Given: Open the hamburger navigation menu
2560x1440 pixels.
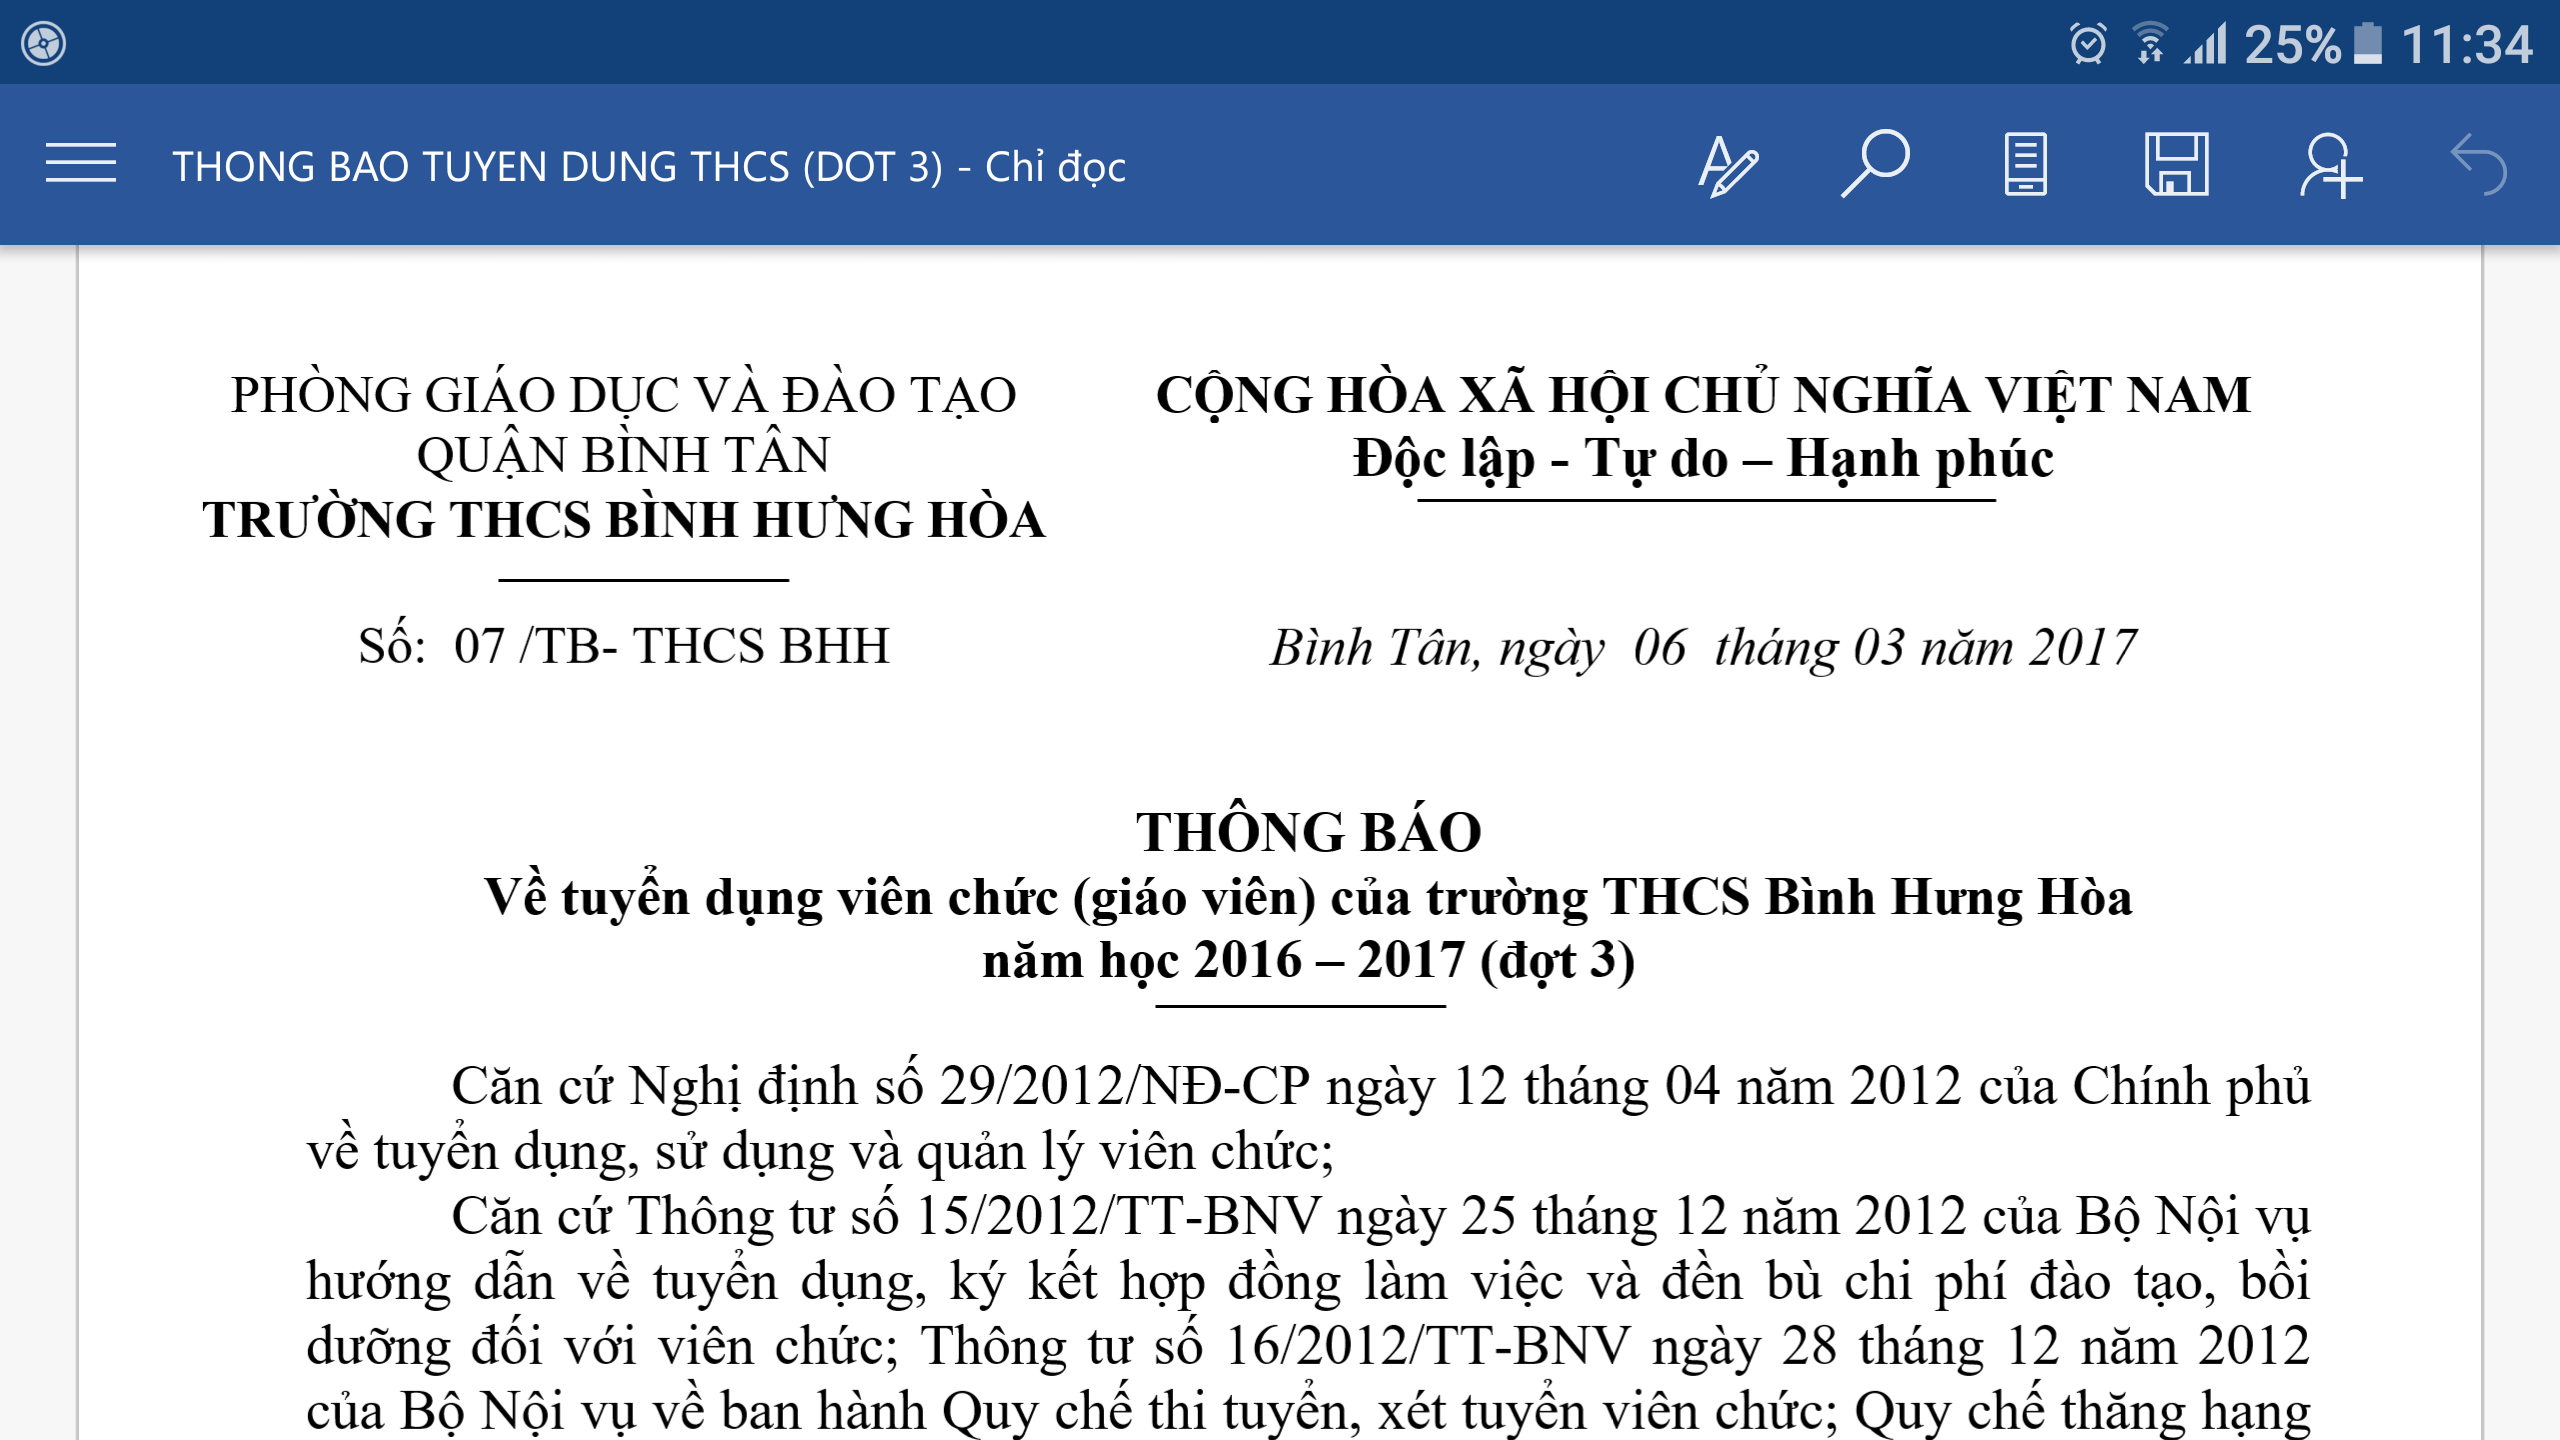Looking at the screenshot, I should click(80, 164).
